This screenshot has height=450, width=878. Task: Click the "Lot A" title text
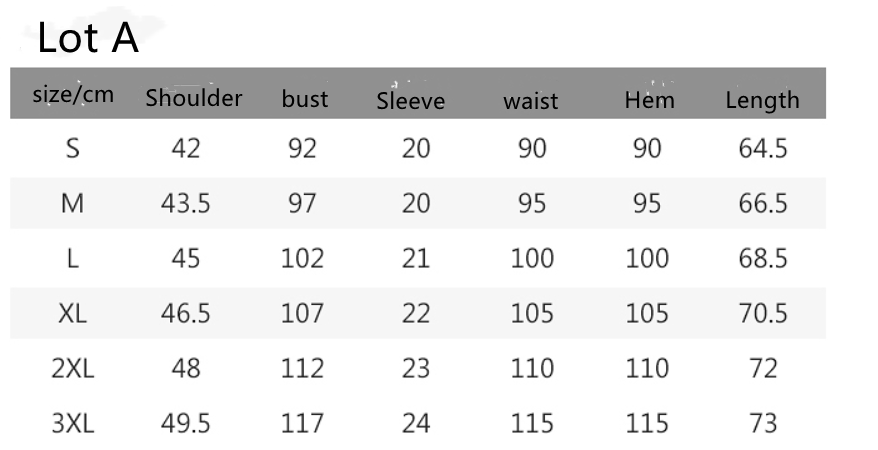click(x=88, y=39)
